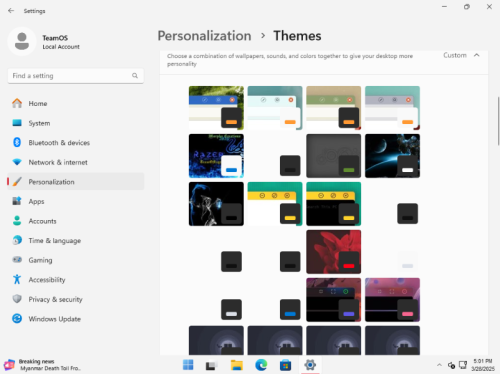Select the red flower theme
This screenshot has height=374, width=500.
point(333,252)
